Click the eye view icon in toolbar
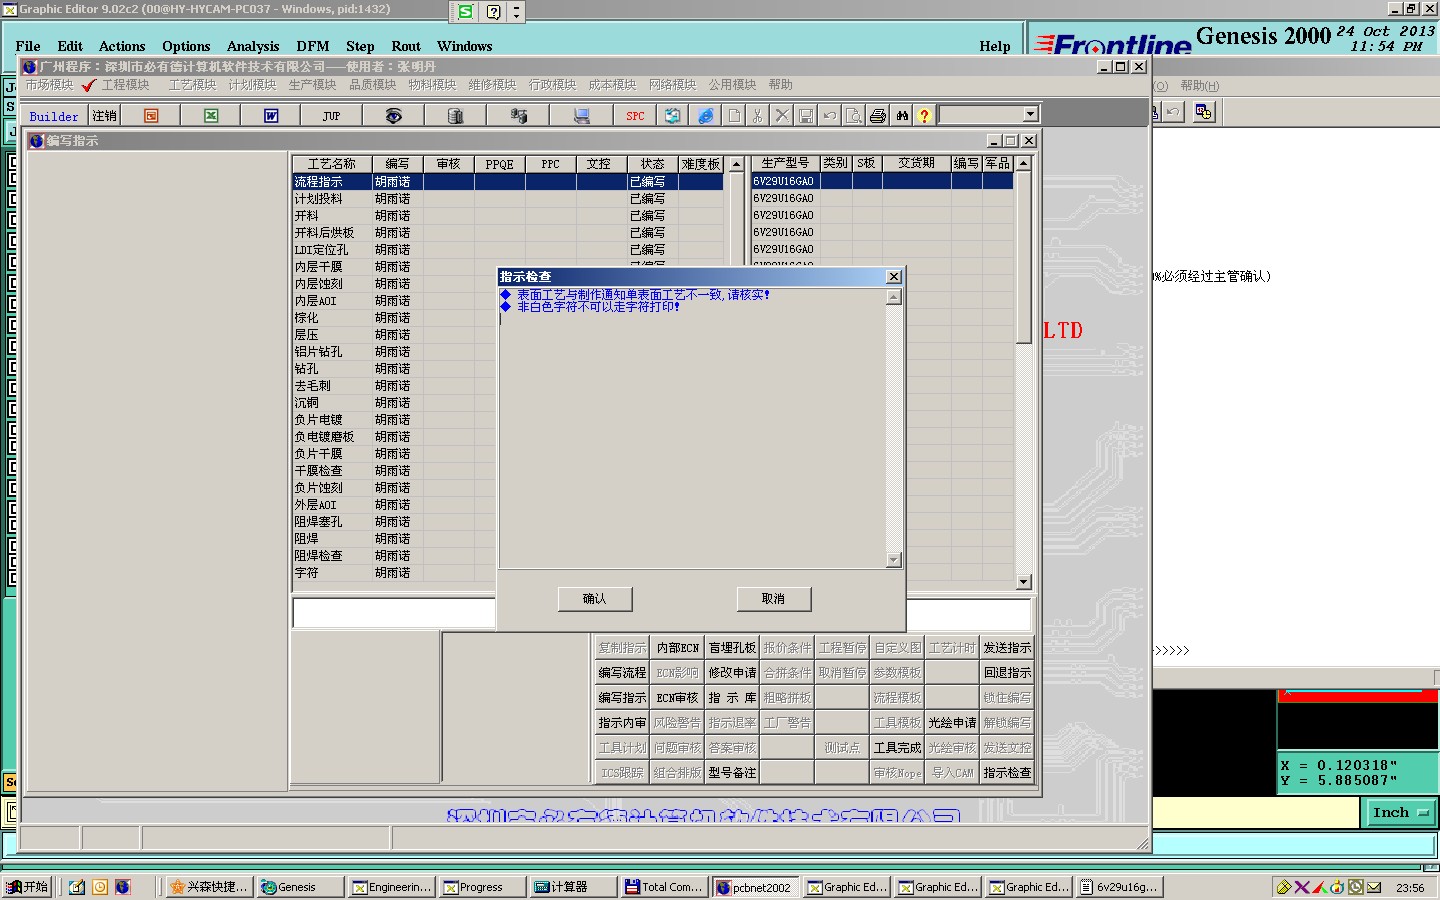Viewport: 1440px width, 900px height. coord(394,116)
